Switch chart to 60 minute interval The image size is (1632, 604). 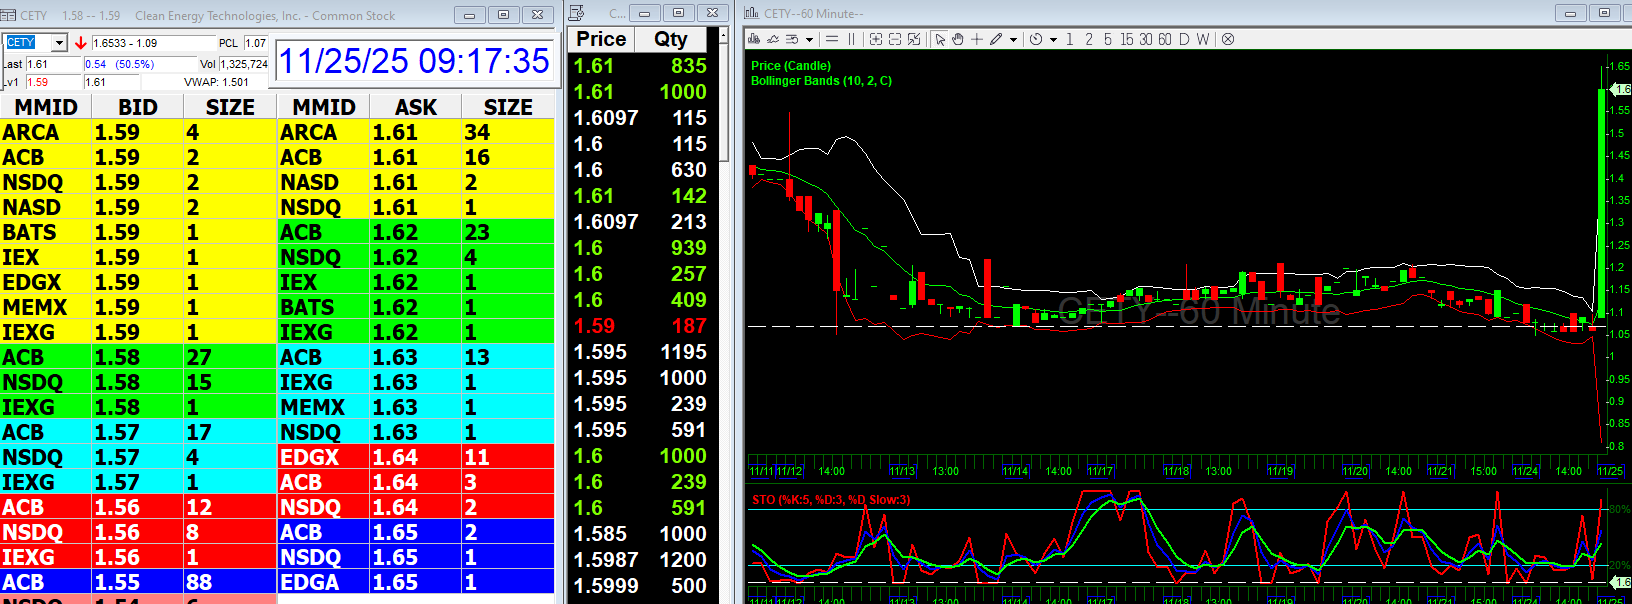[1165, 39]
